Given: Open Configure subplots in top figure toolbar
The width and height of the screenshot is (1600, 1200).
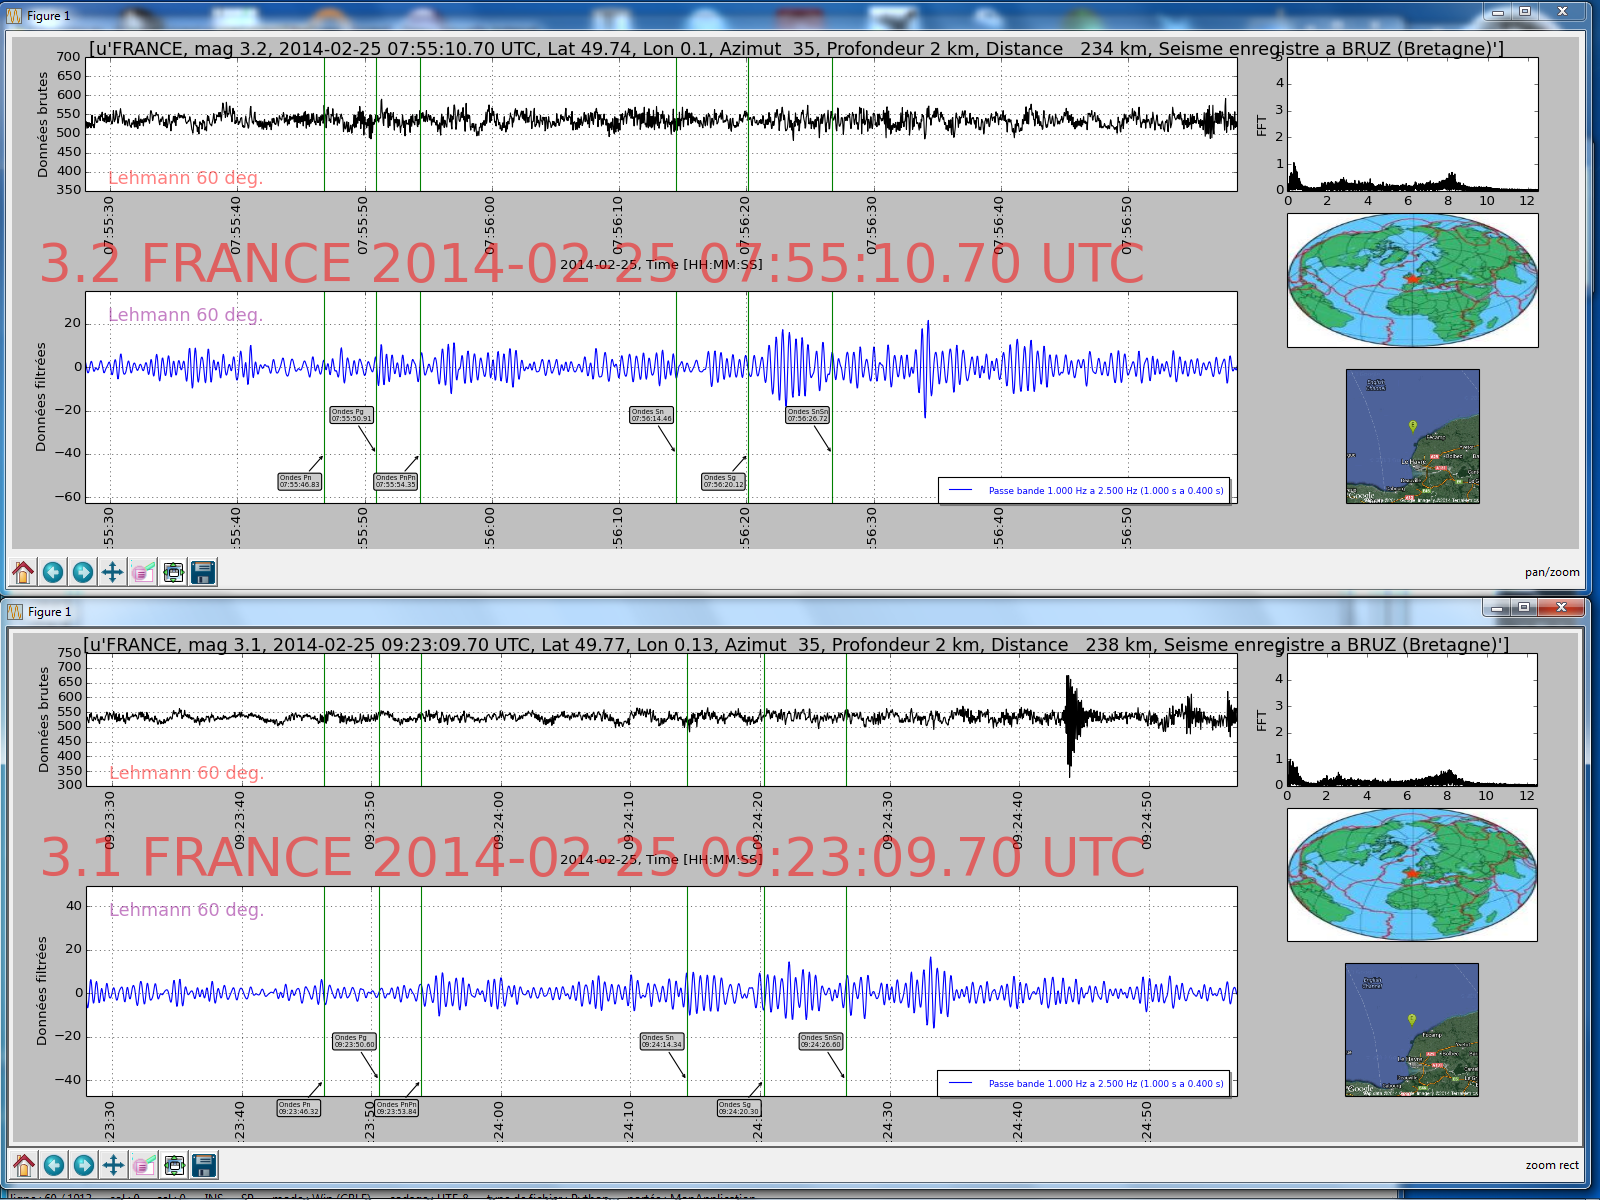Looking at the screenshot, I should (173, 572).
